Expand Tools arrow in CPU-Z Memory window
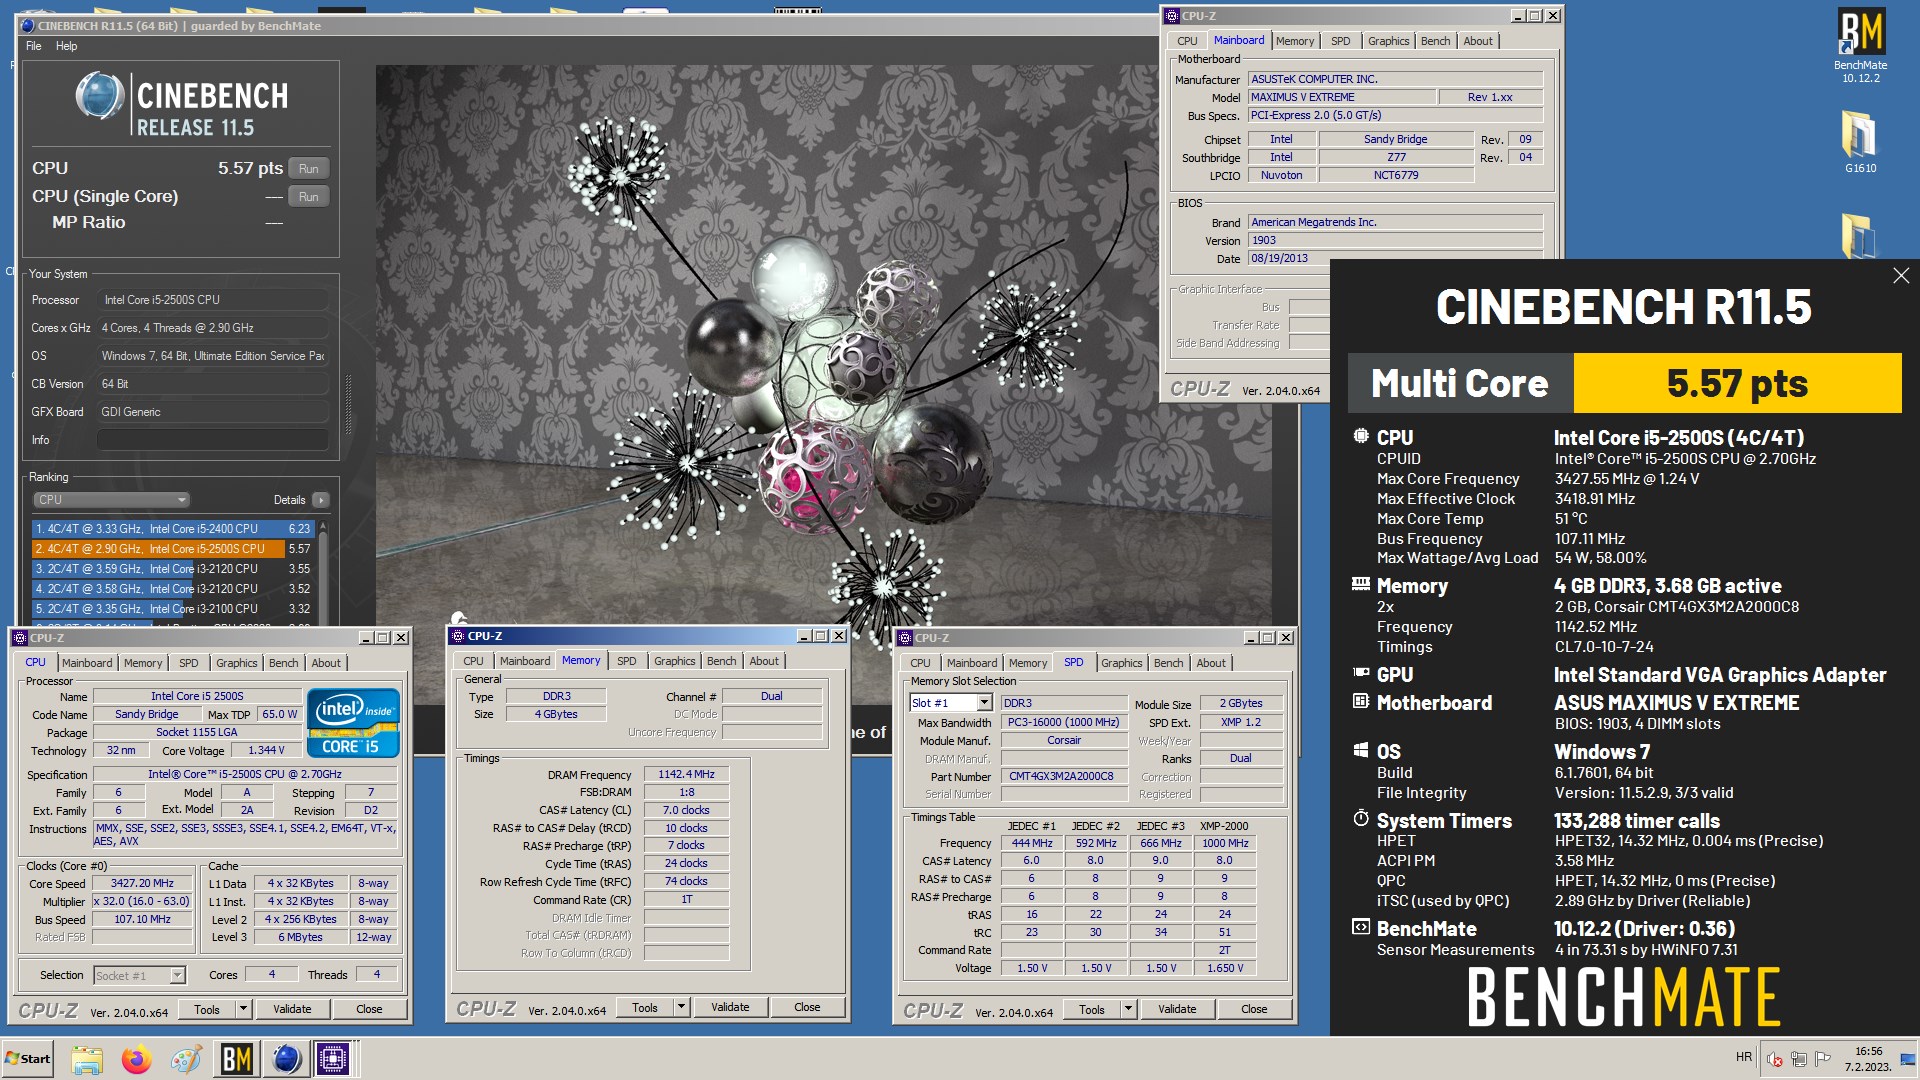Viewport: 1920px width, 1080px height. coord(680,1007)
